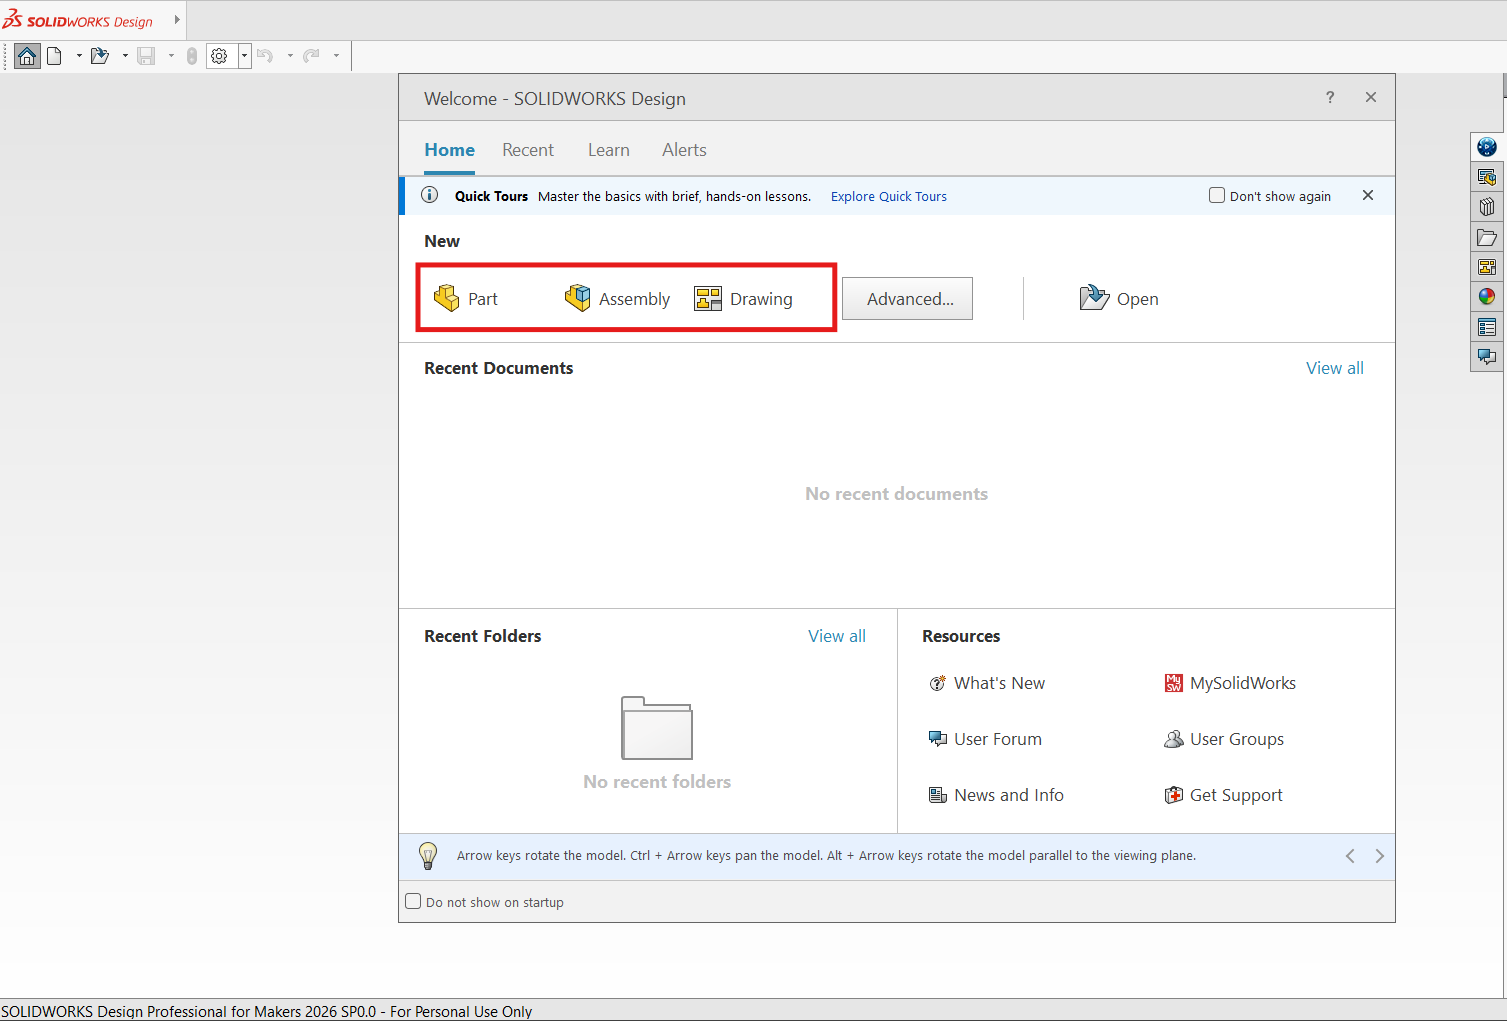This screenshot has width=1507, height=1021.
Task: Create a new Assembly document
Action: tap(617, 298)
